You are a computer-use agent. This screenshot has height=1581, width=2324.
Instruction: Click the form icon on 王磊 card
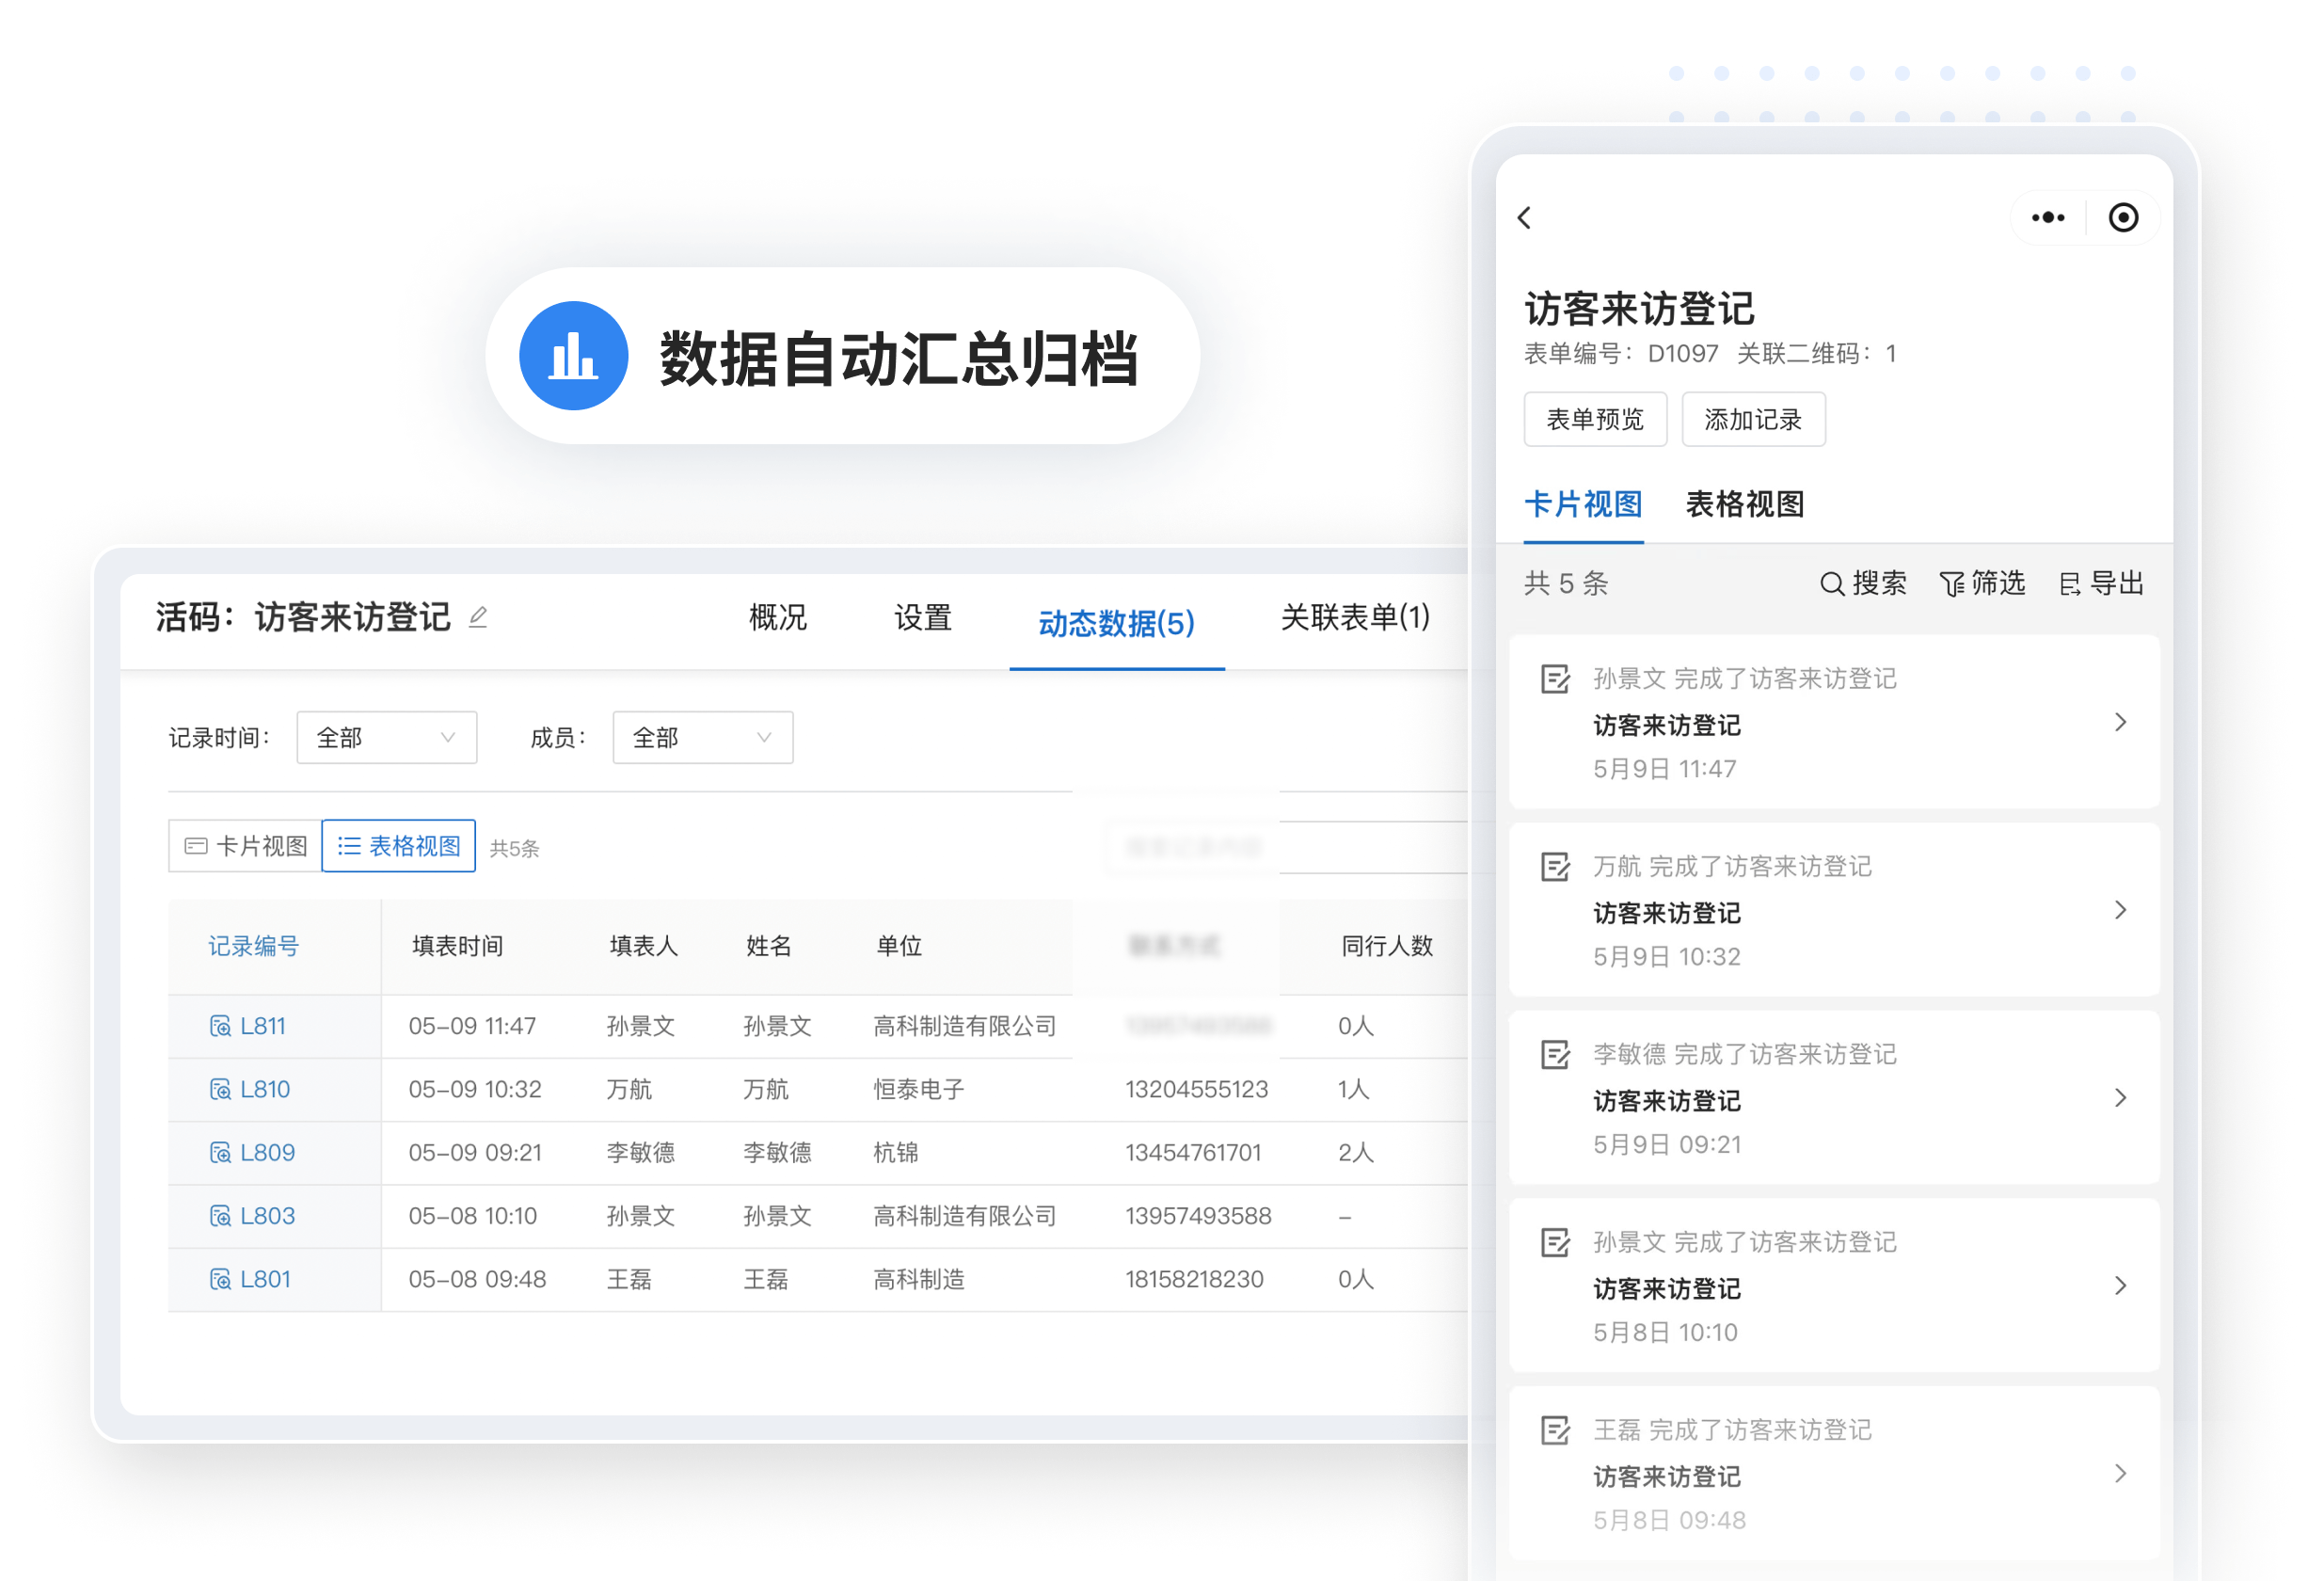(1555, 1431)
